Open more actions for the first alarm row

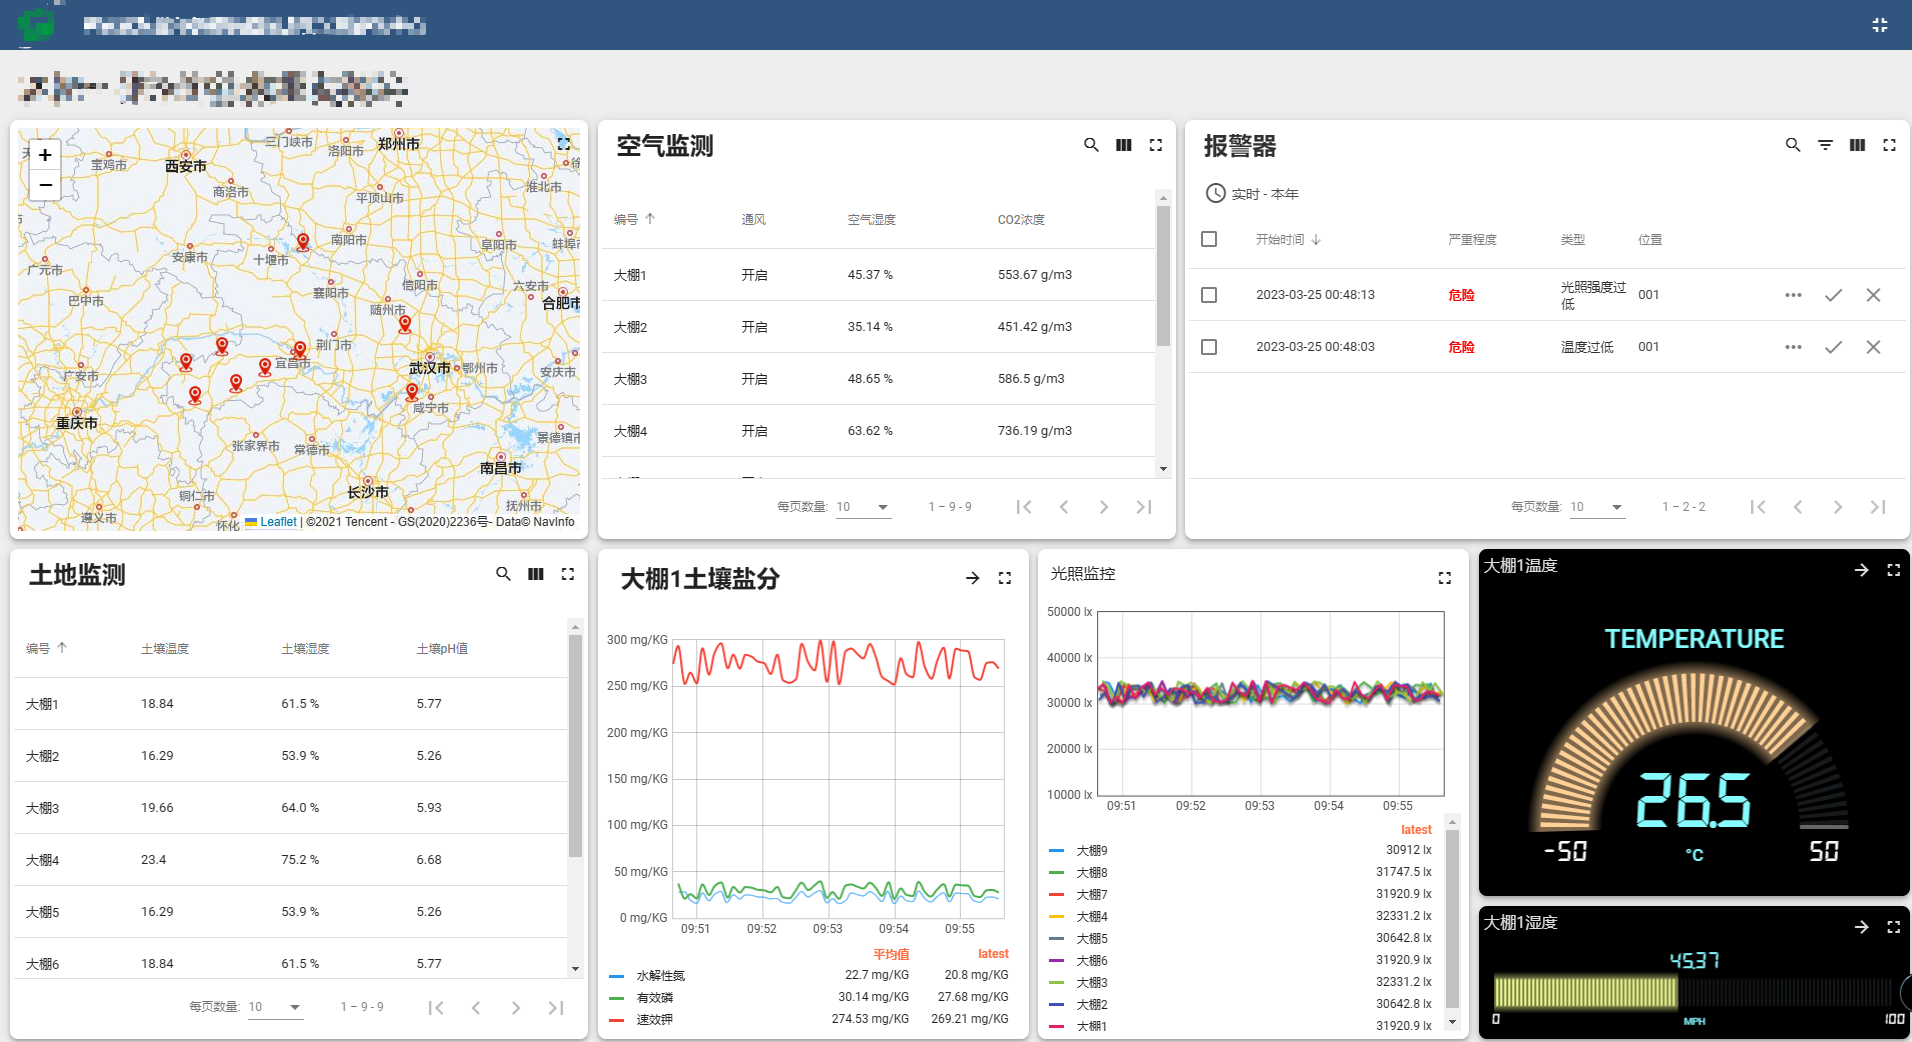coord(1792,295)
